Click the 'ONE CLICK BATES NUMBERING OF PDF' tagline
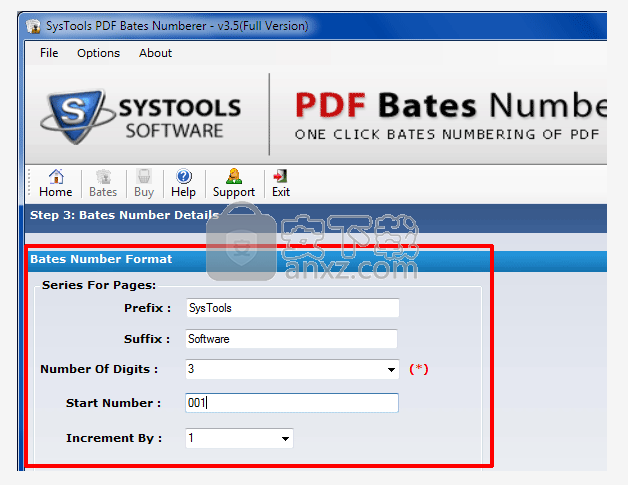 tap(447, 135)
